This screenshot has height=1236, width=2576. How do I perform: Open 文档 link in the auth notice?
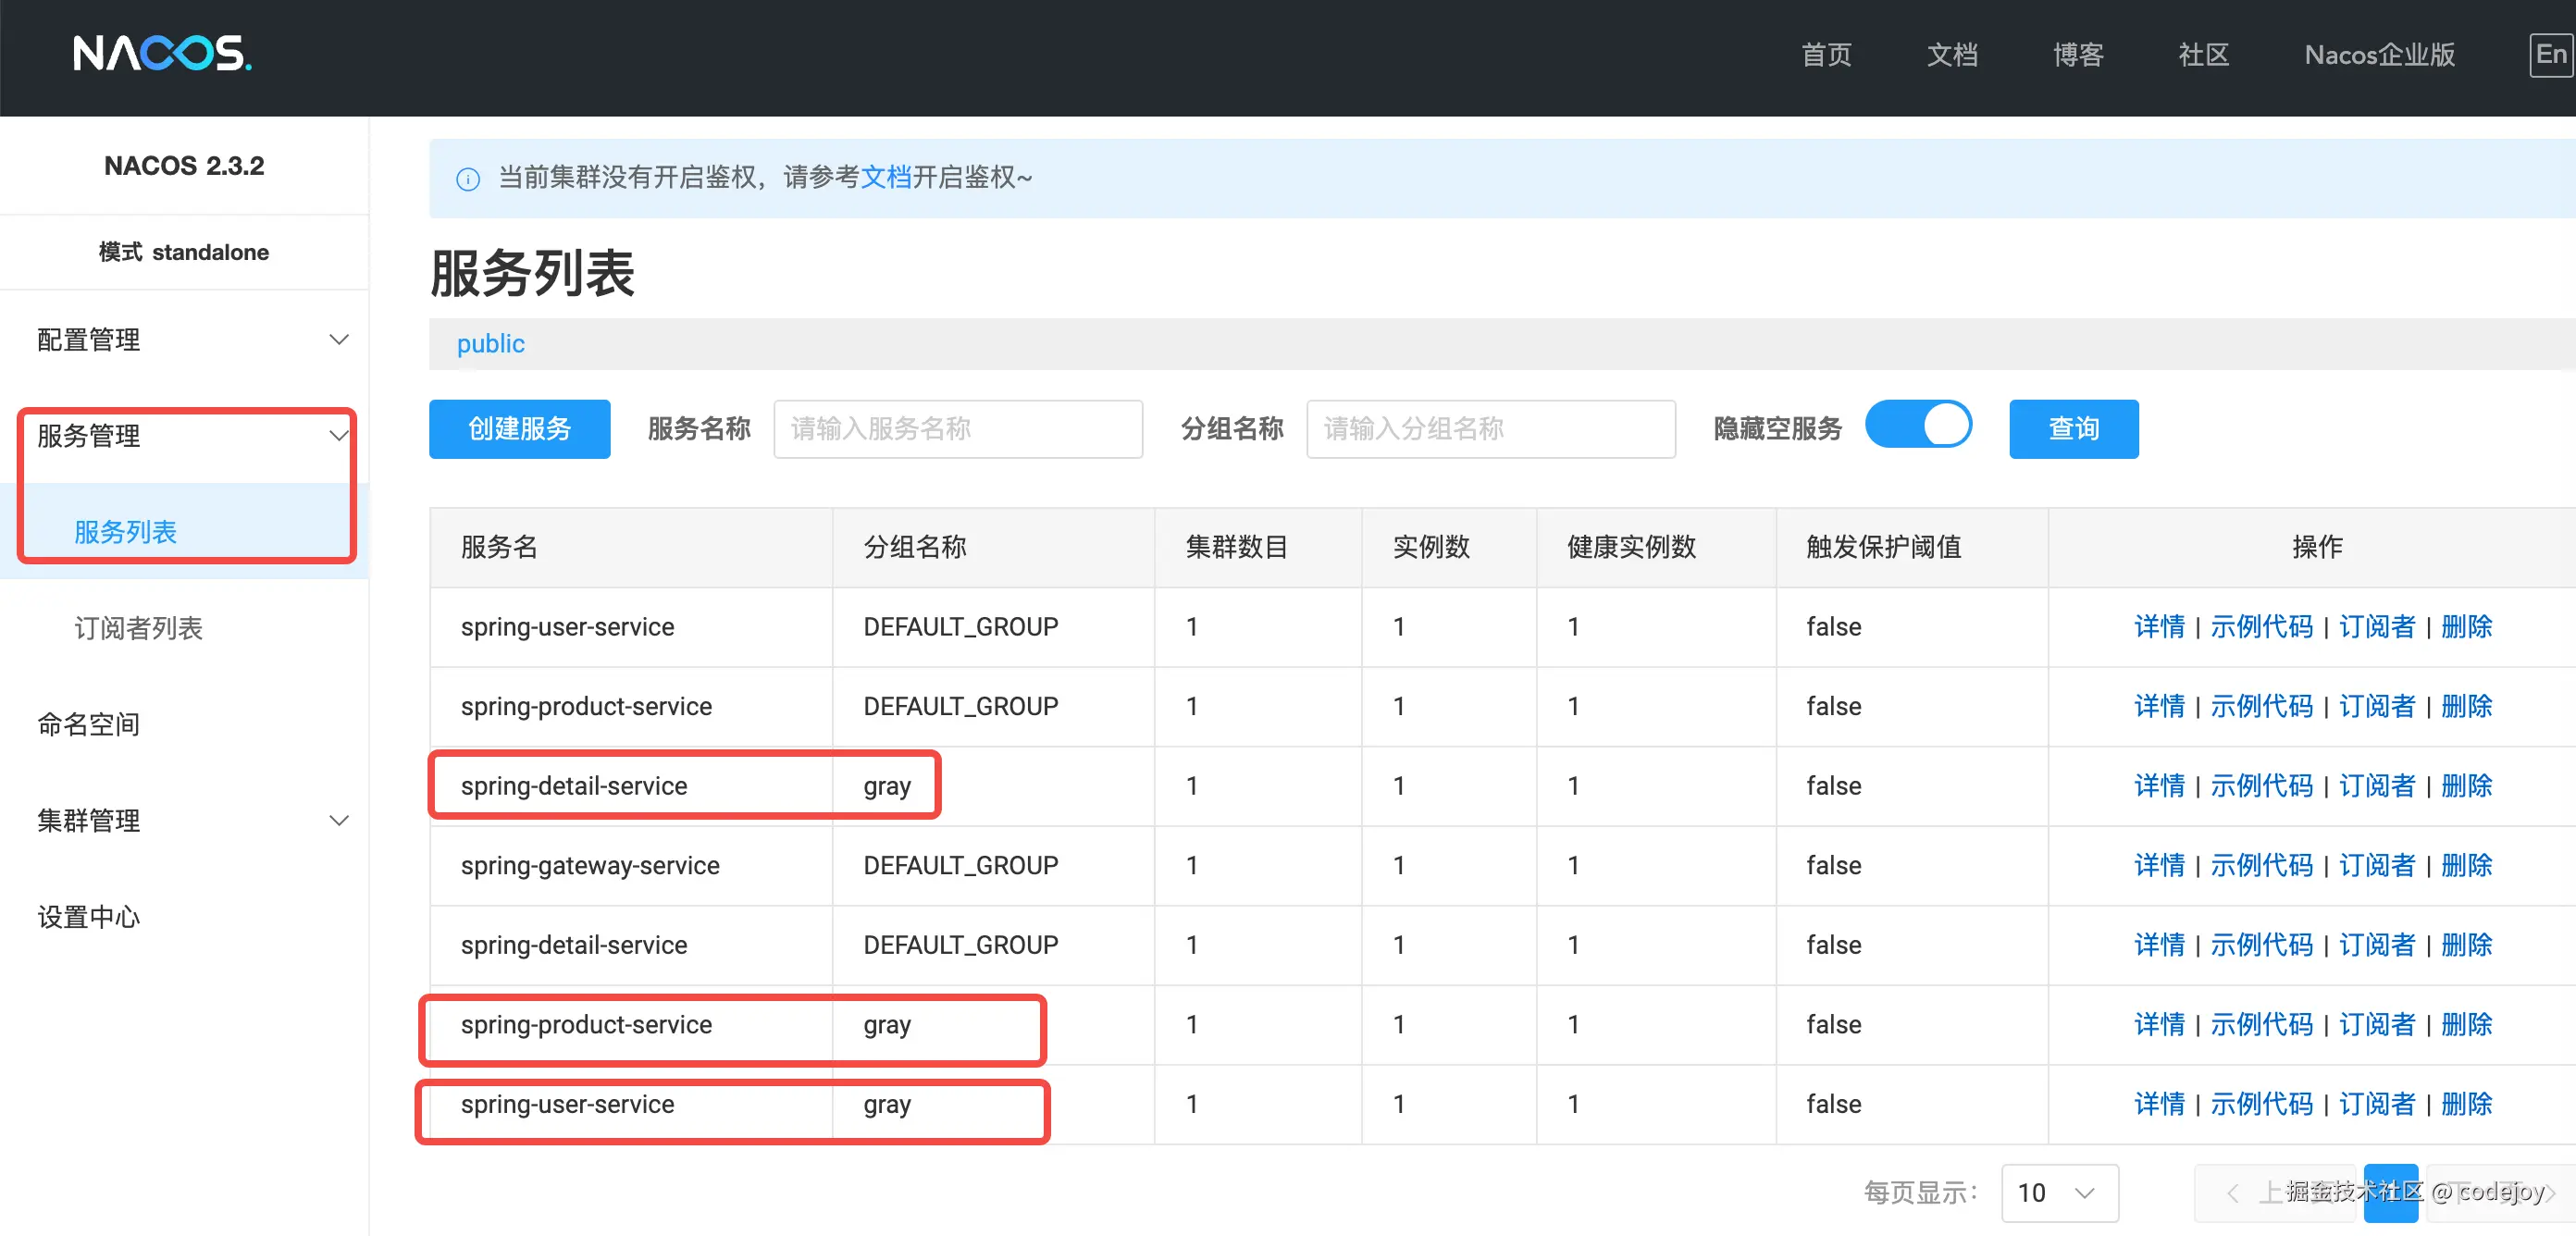coord(885,177)
